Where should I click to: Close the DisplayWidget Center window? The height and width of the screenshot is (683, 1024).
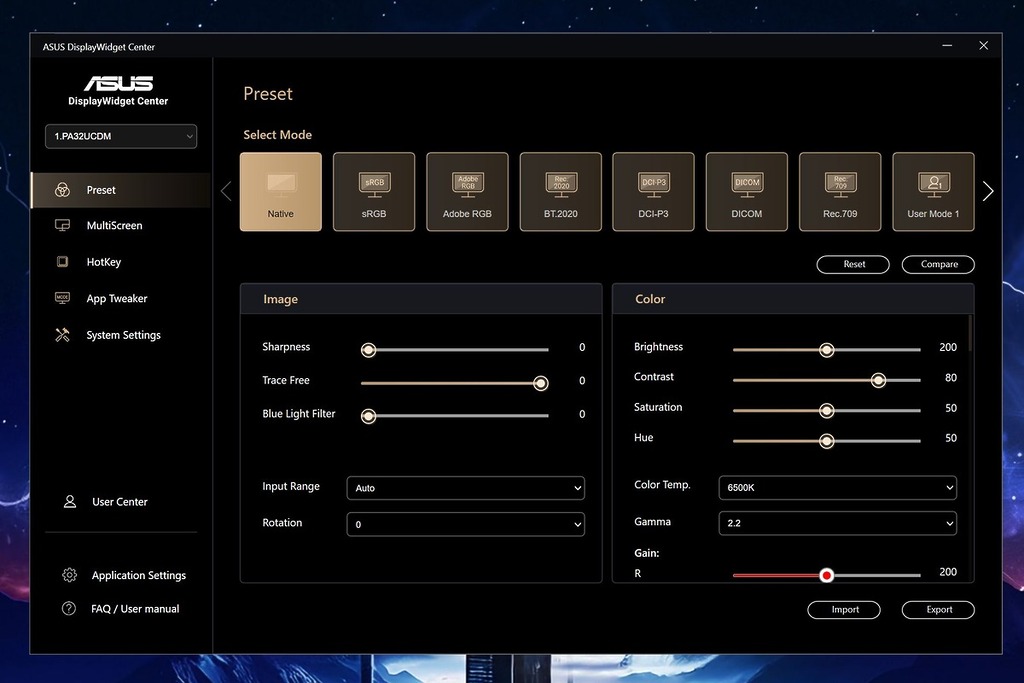coord(984,46)
